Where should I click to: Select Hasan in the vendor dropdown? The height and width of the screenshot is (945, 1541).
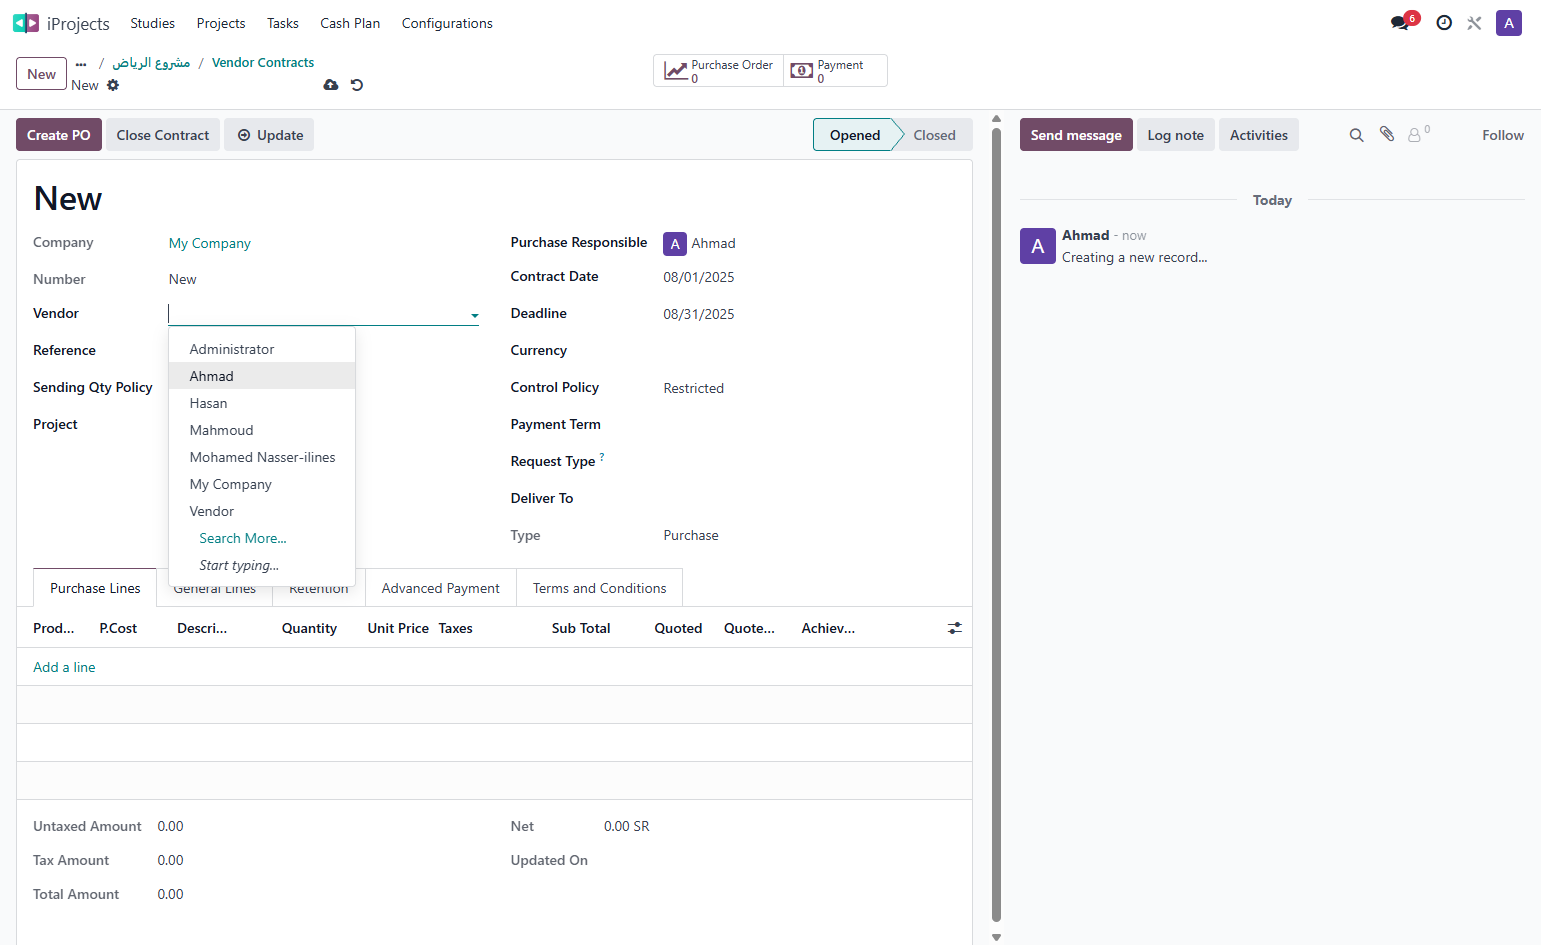(262, 403)
